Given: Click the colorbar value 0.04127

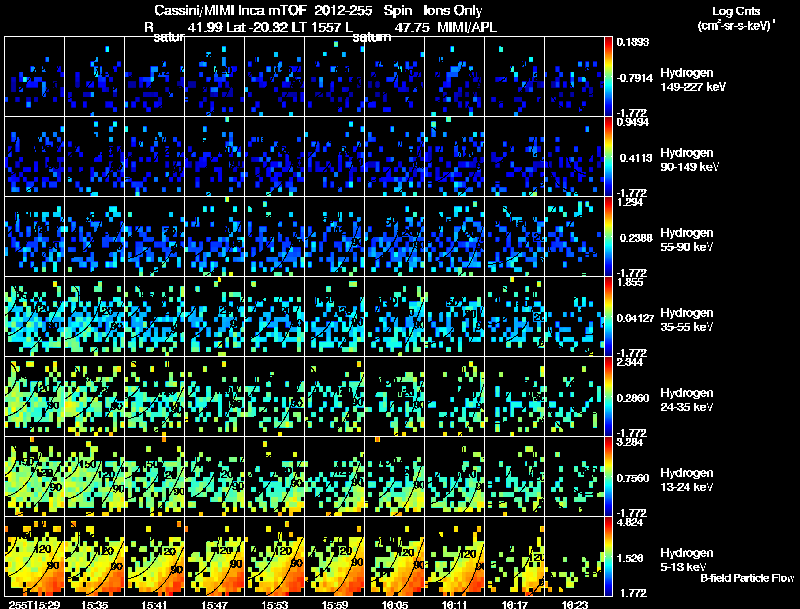Looking at the screenshot, I should pos(636,318).
